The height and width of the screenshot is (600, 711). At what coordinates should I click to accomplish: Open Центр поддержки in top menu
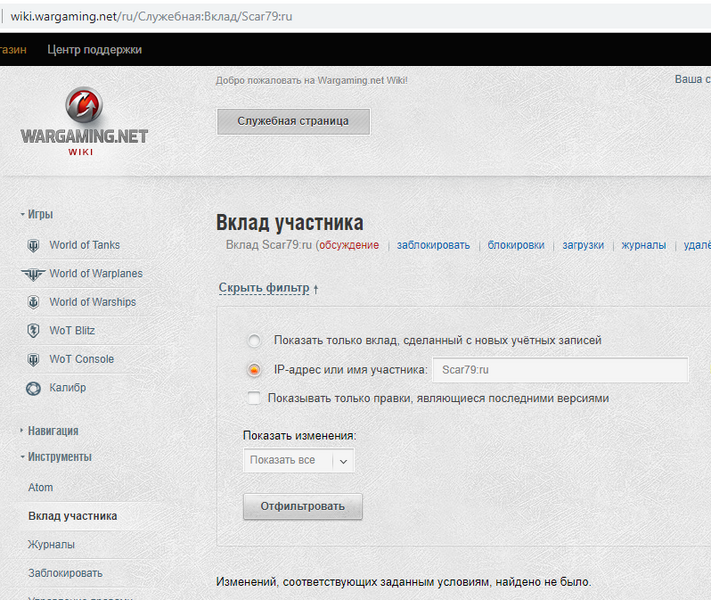tap(94, 50)
